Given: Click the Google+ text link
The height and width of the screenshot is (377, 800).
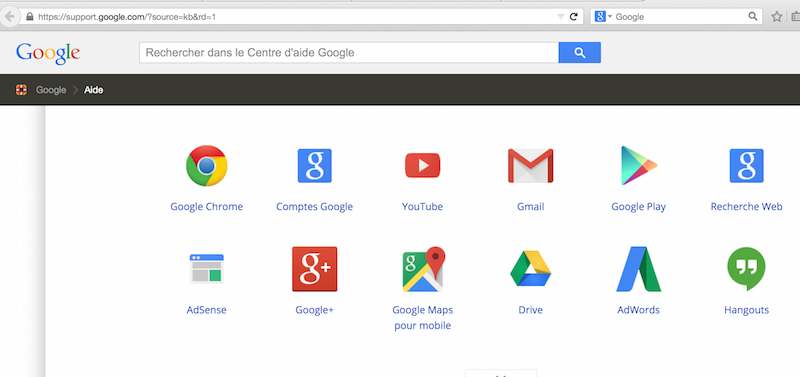Looking at the screenshot, I should coord(314,310).
